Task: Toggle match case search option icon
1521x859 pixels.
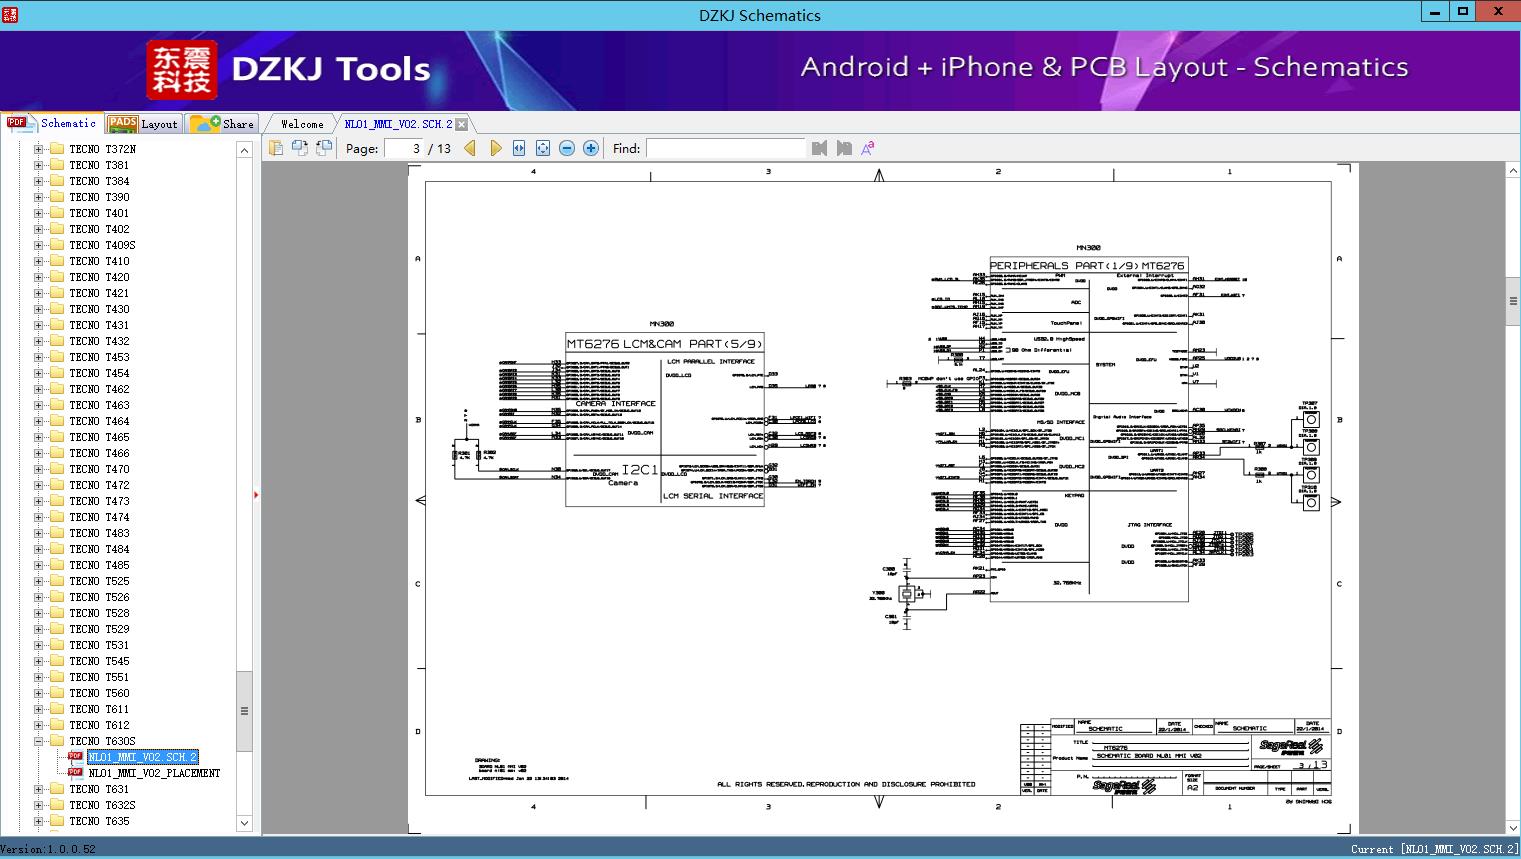Action: [868, 148]
